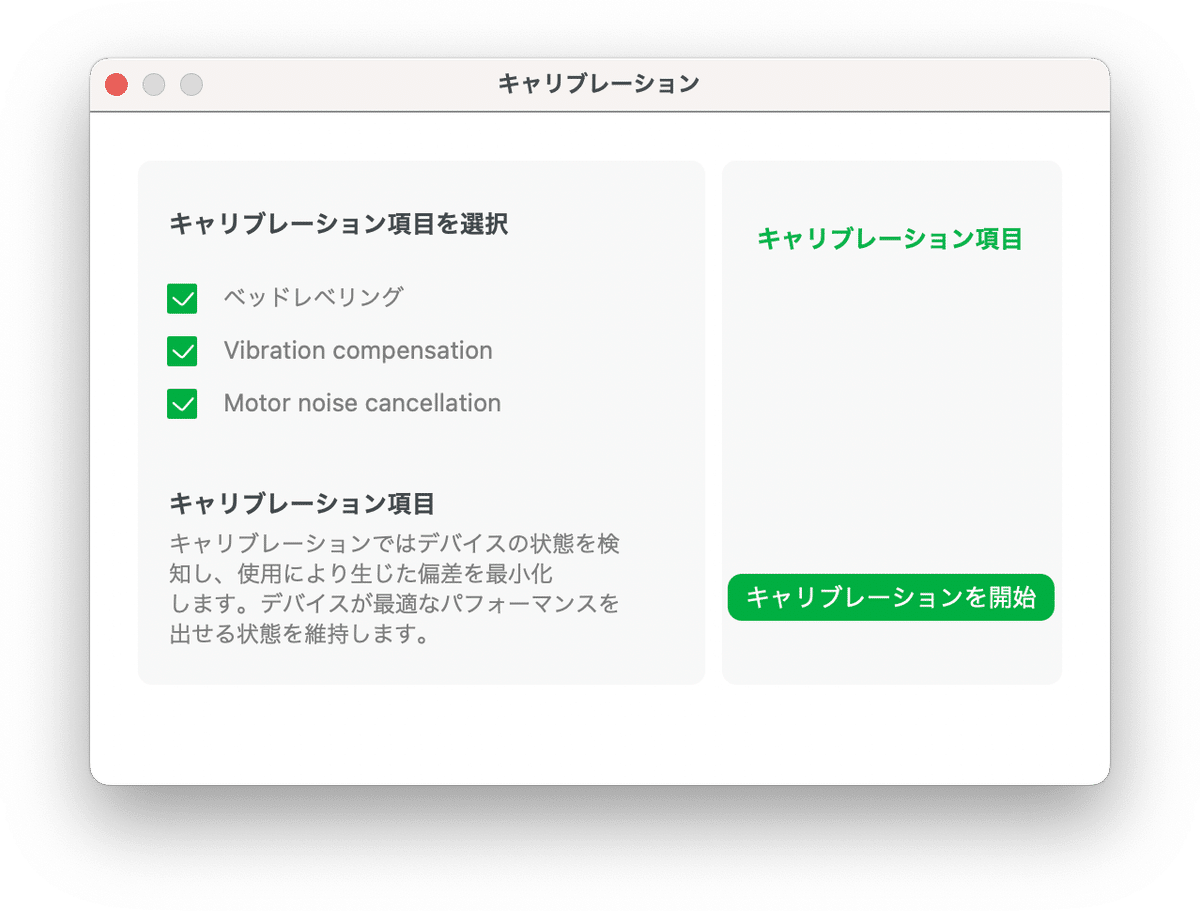1200x911 pixels.
Task: Toggle the Vibration compensation checkbox
Action: 182,351
